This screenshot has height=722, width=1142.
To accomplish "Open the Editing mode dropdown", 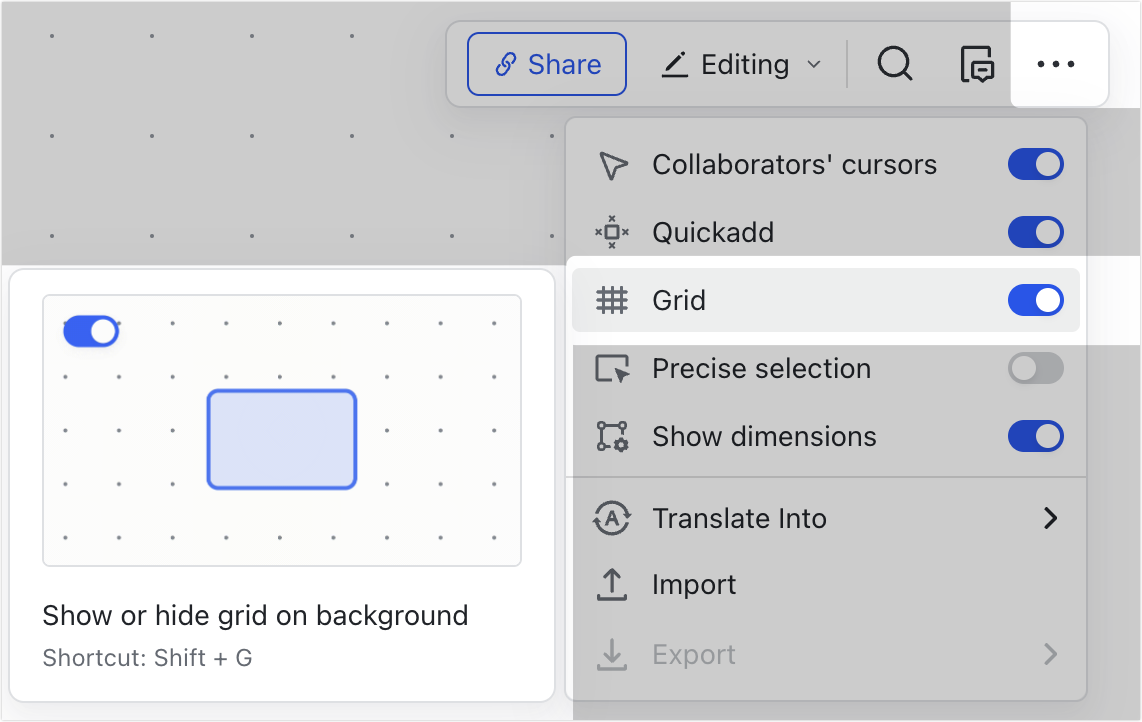I will click(740, 63).
